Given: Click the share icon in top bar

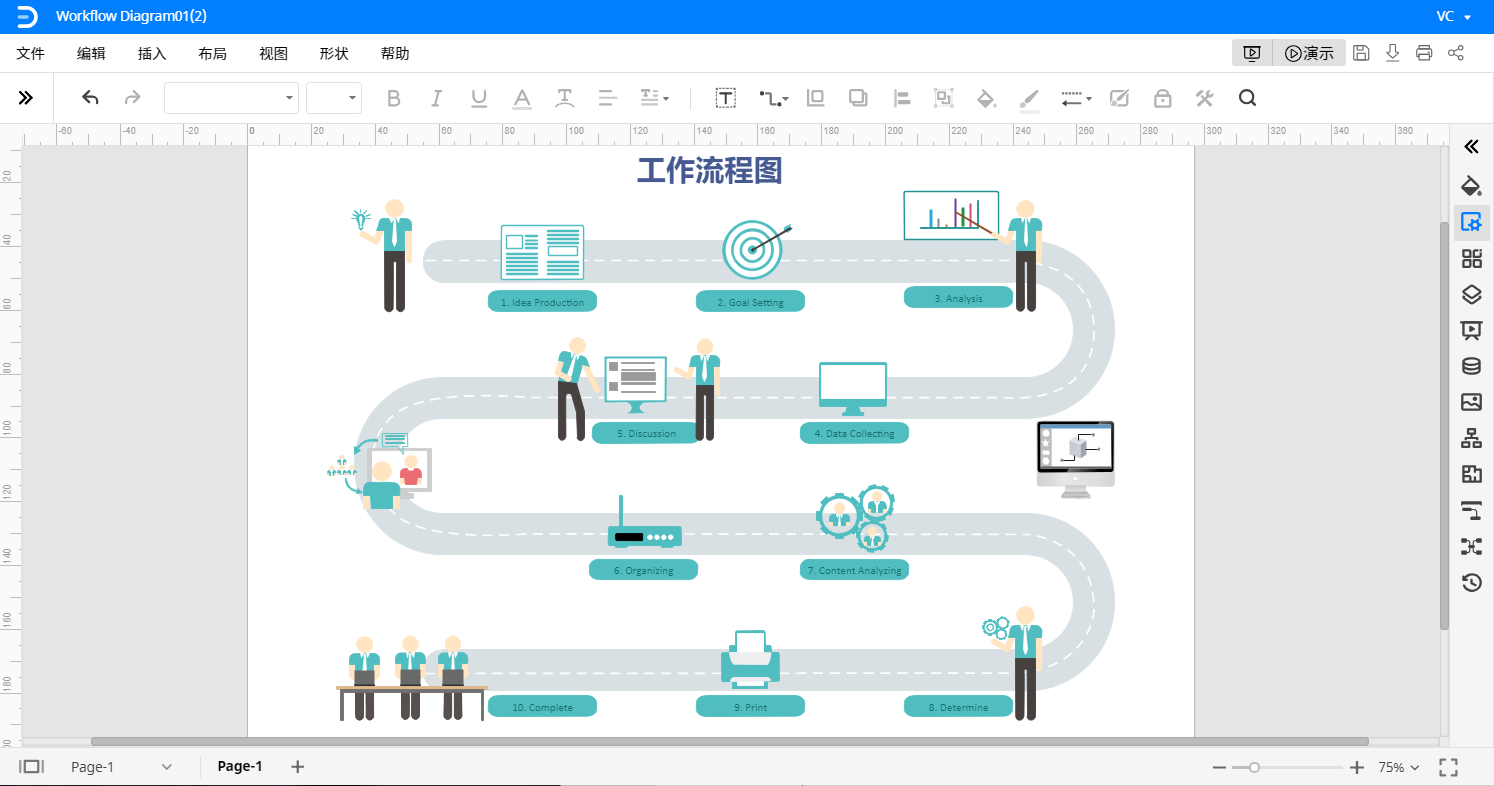Looking at the screenshot, I should pyautogui.click(x=1456, y=53).
